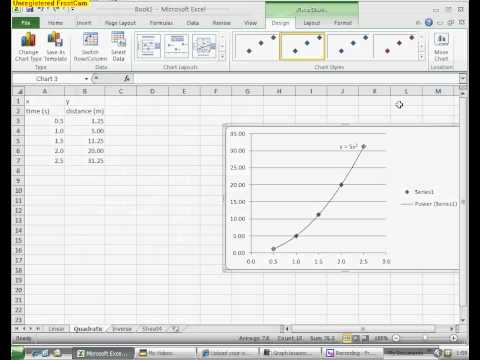Select Normal view in status bar

347,339
